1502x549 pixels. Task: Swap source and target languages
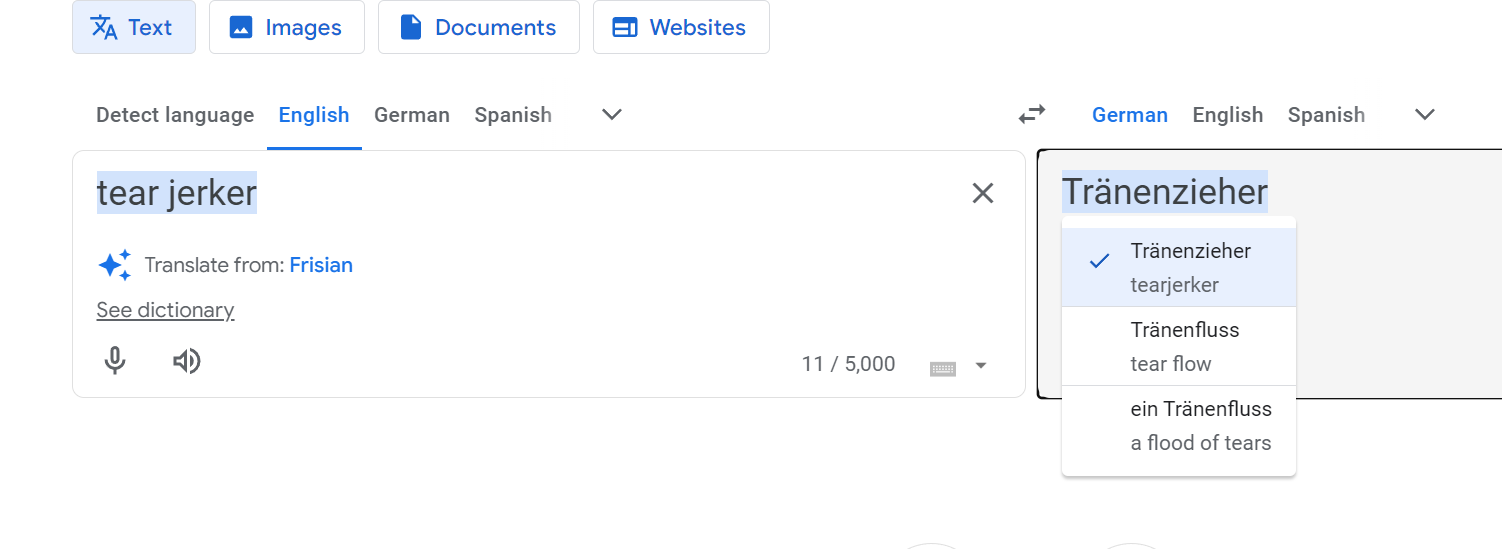[1032, 115]
